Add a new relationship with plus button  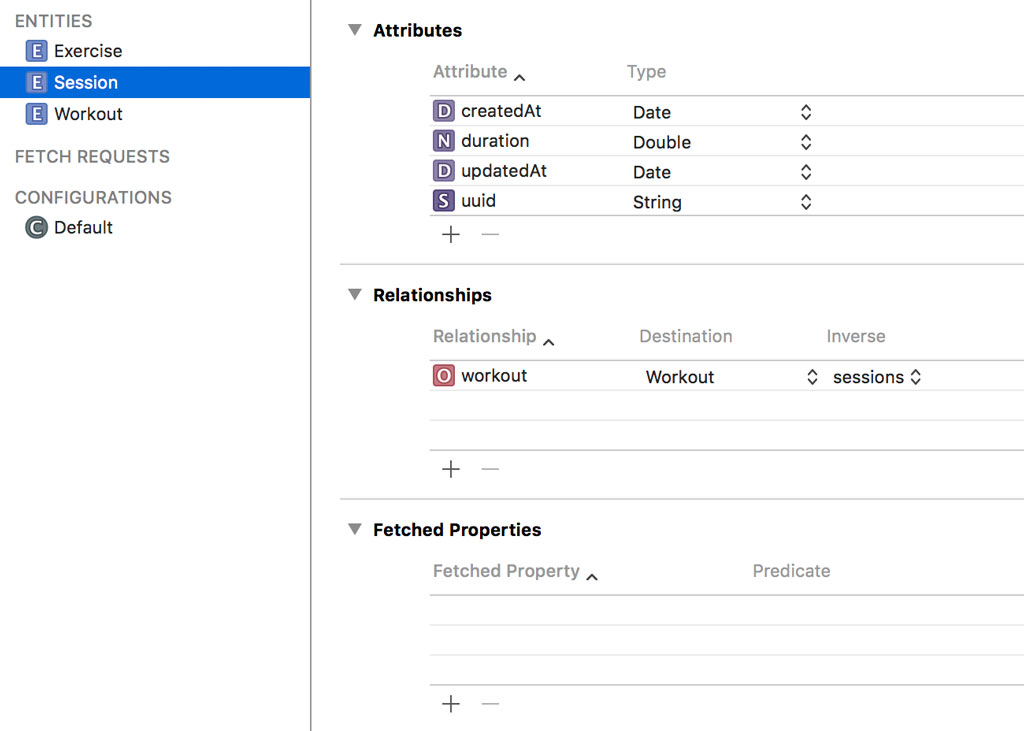[x=451, y=469]
